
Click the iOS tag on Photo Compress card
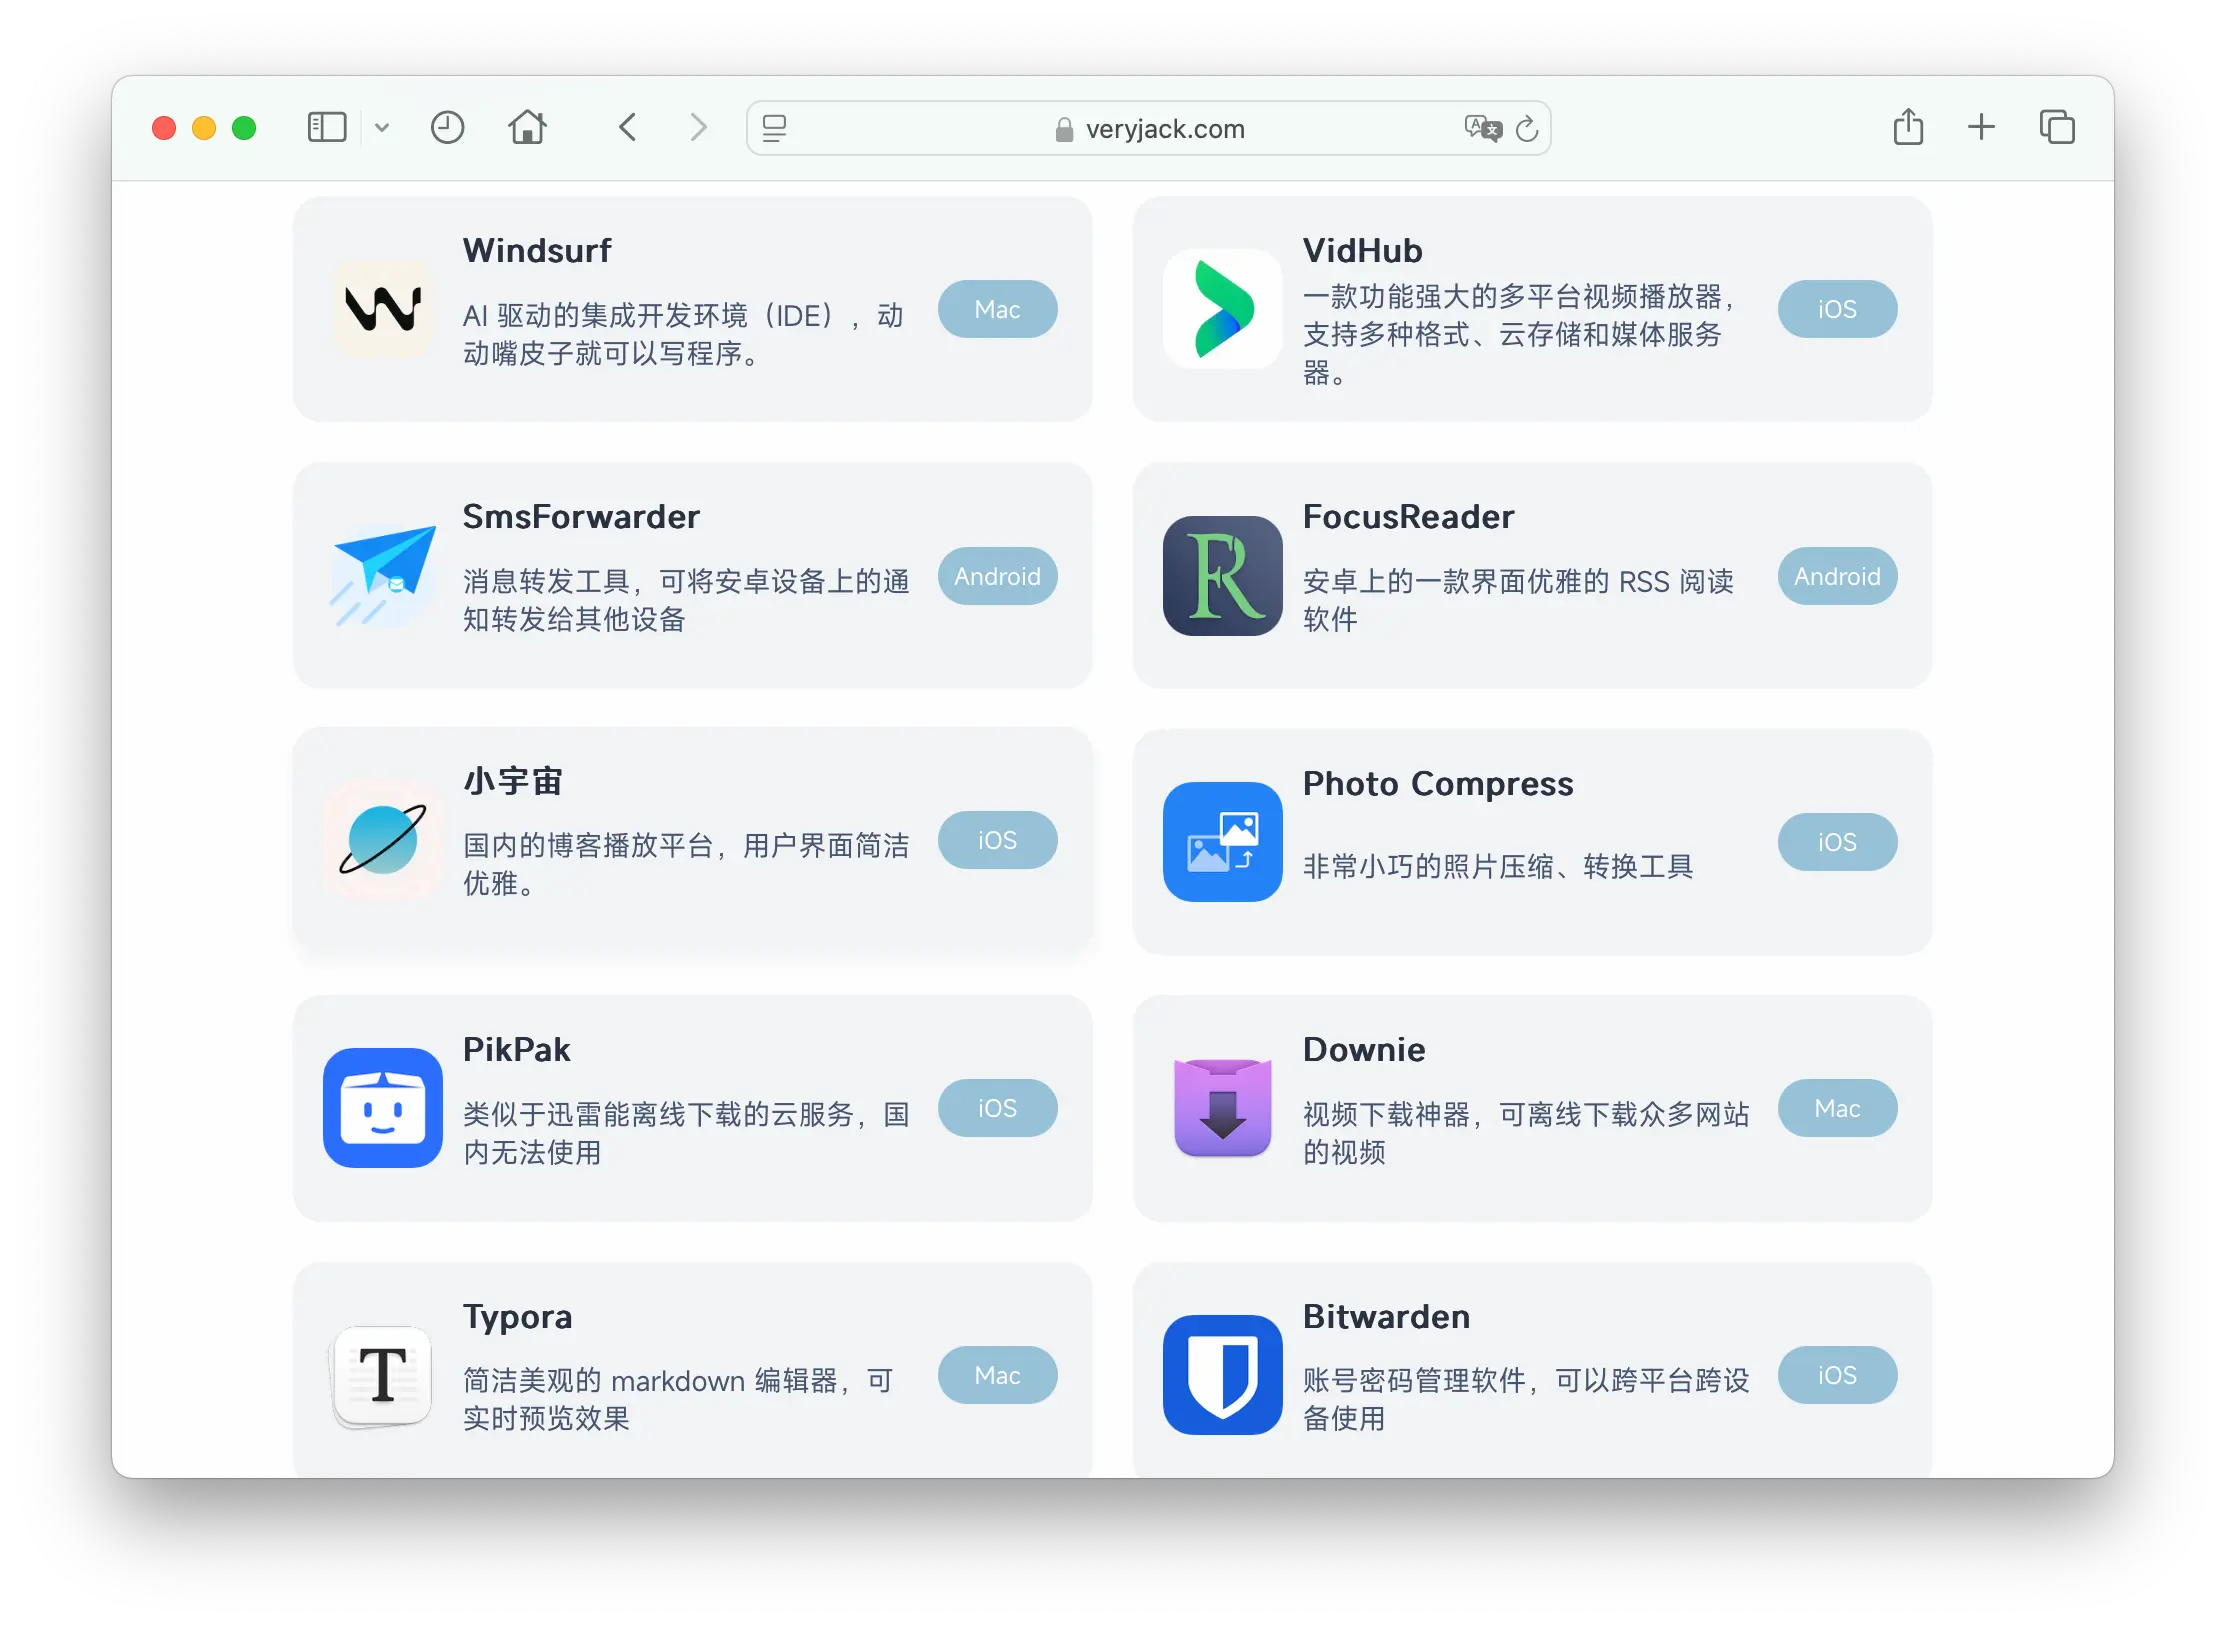(x=1837, y=842)
